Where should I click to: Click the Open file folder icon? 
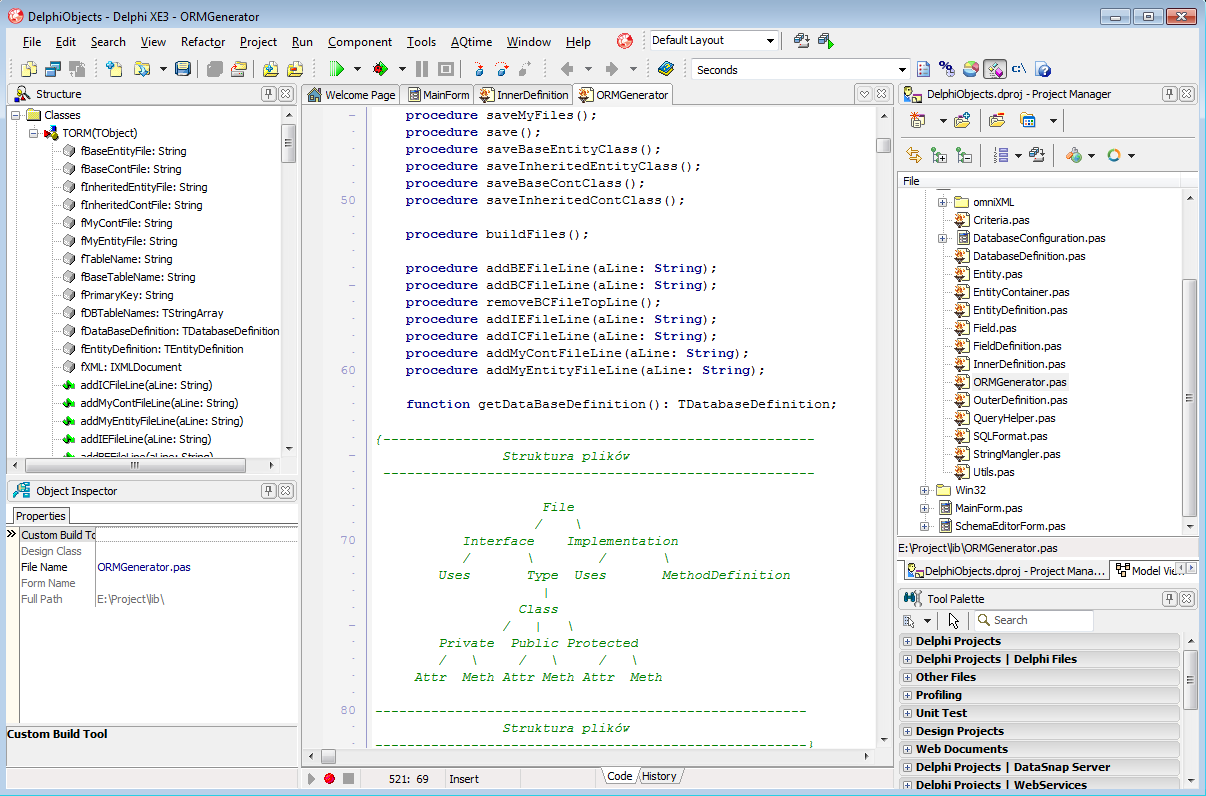pyautogui.click(x=142, y=69)
